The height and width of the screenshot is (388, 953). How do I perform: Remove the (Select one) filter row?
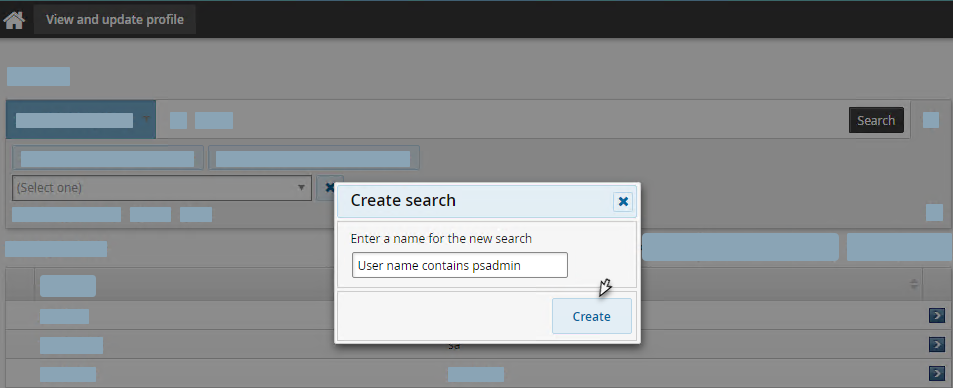click(328, 188)
